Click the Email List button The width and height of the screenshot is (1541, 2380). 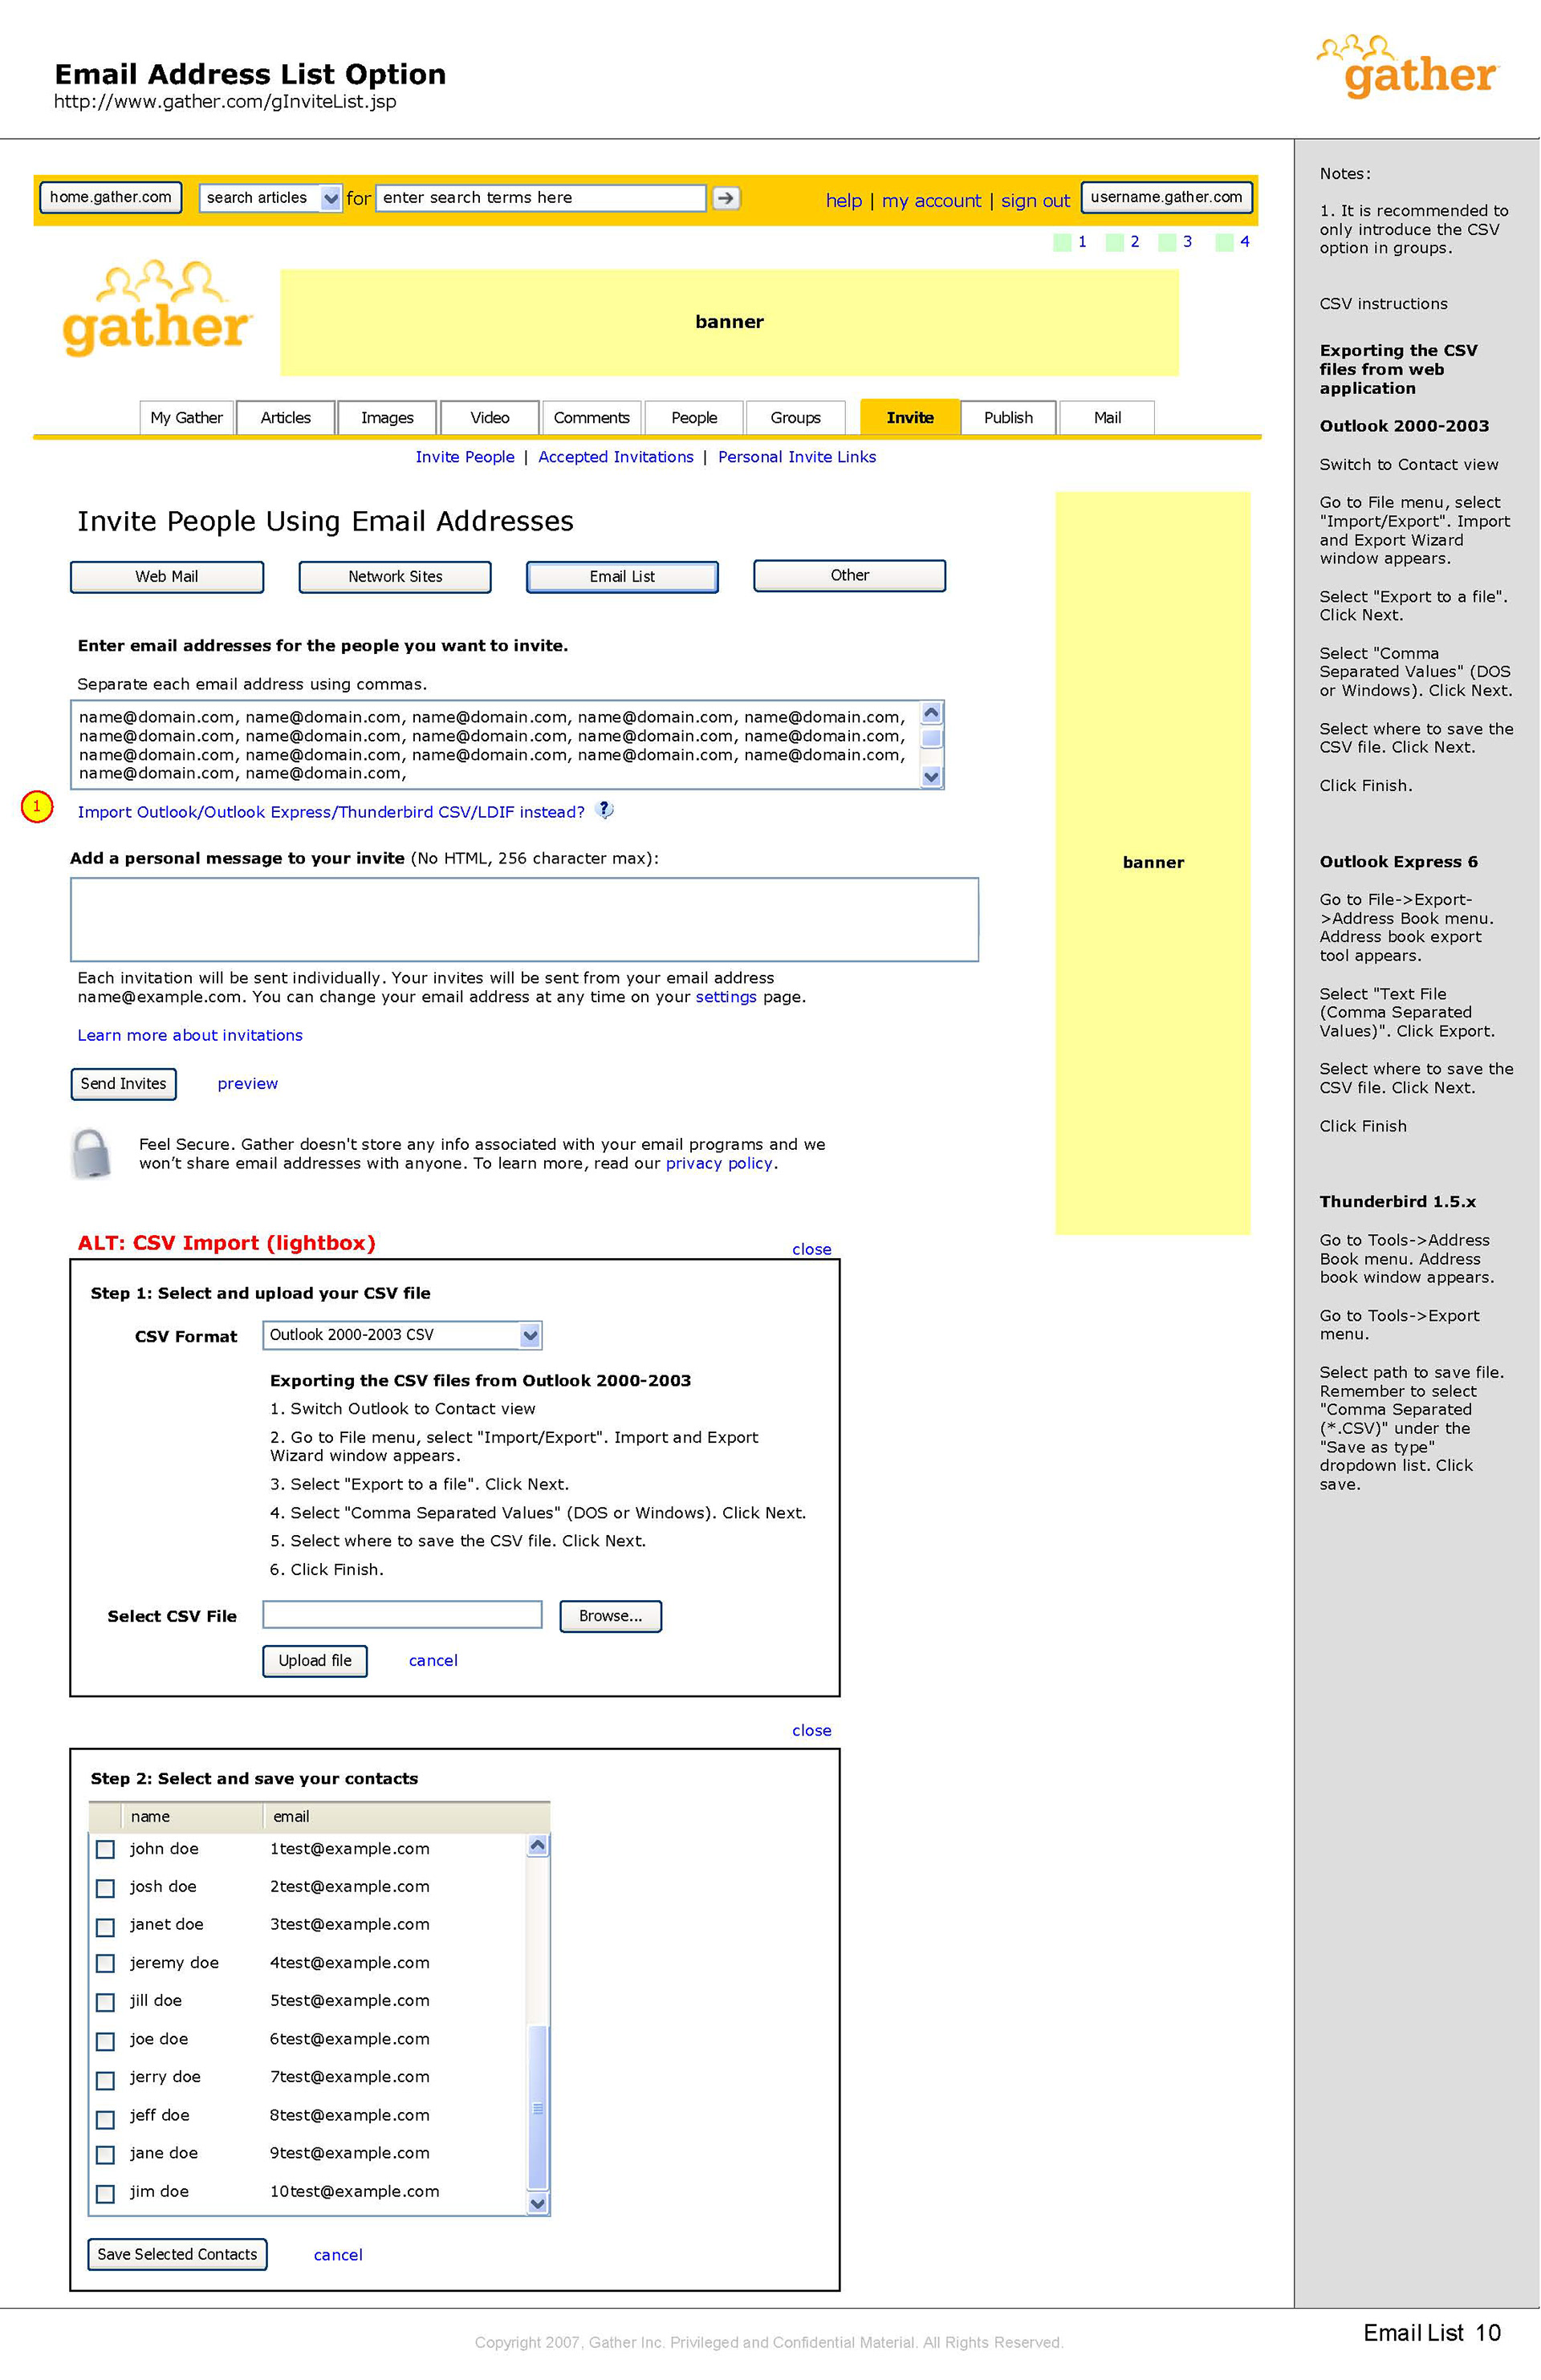click(x=622, y=576)
